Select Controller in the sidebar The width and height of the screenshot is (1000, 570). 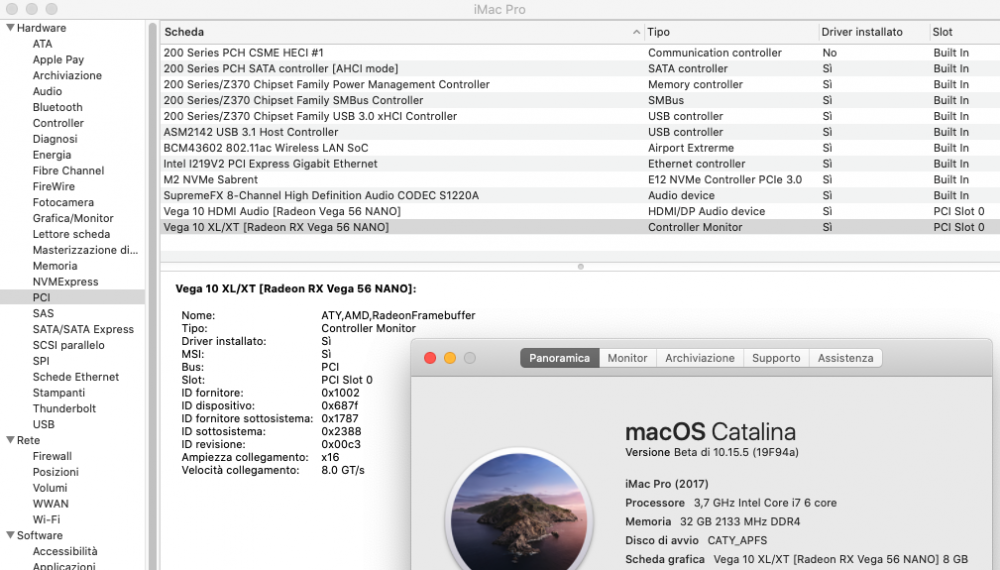click(x=58, y=123)
